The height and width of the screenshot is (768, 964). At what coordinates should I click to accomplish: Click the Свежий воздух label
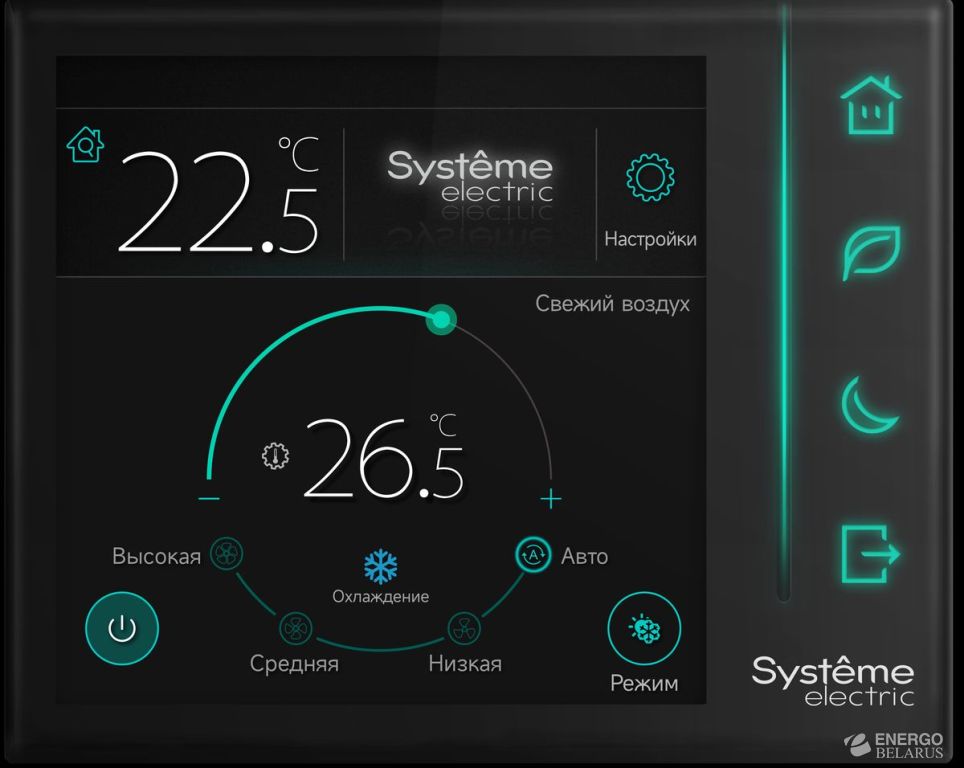612,303
